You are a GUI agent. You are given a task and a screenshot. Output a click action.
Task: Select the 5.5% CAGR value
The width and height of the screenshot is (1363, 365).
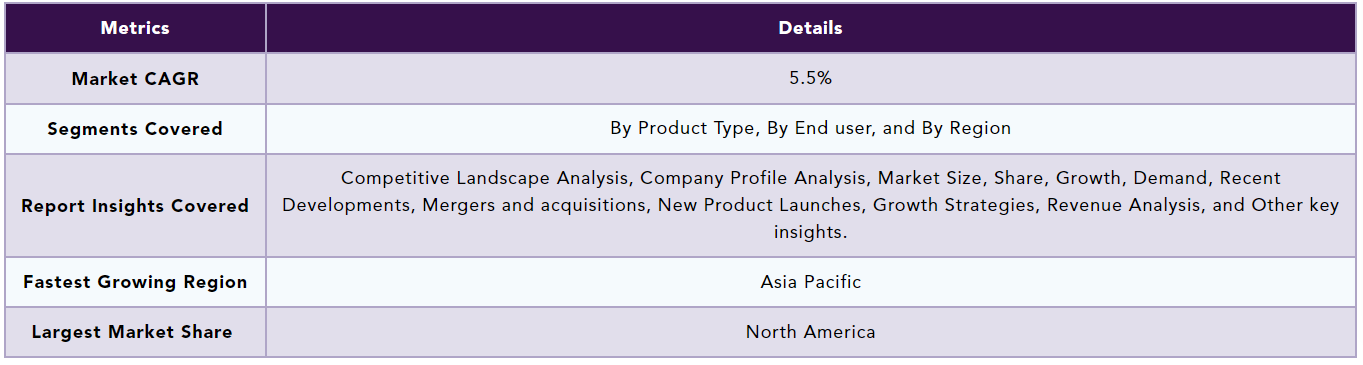point(810,78)
